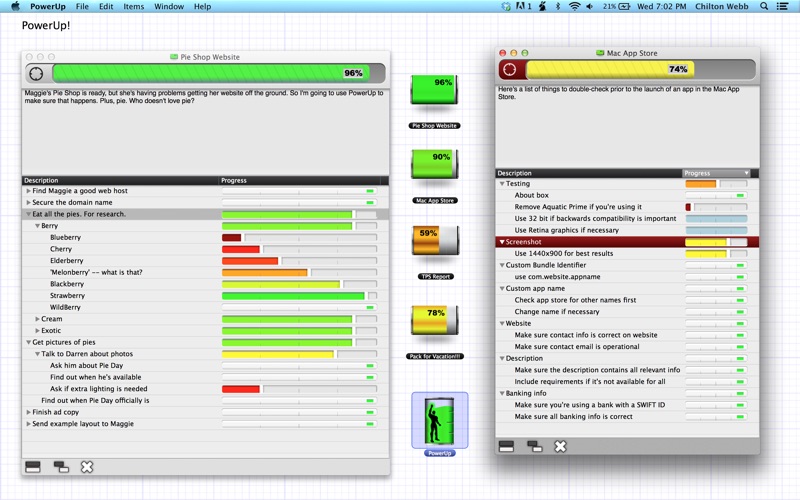Click the Pie Shop Website battery icon
Screen dimensions: 800x500
[x=434, y=90]
